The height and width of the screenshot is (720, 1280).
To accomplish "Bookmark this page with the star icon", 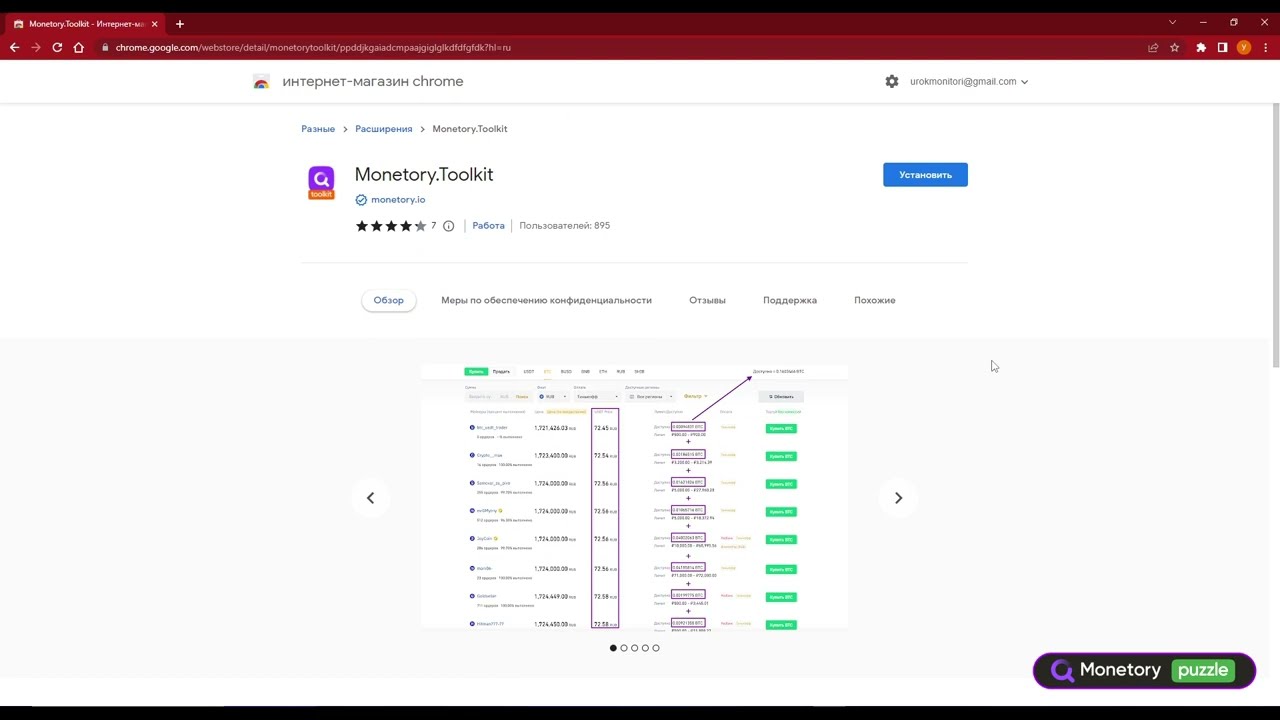I will coord(1175,47).
